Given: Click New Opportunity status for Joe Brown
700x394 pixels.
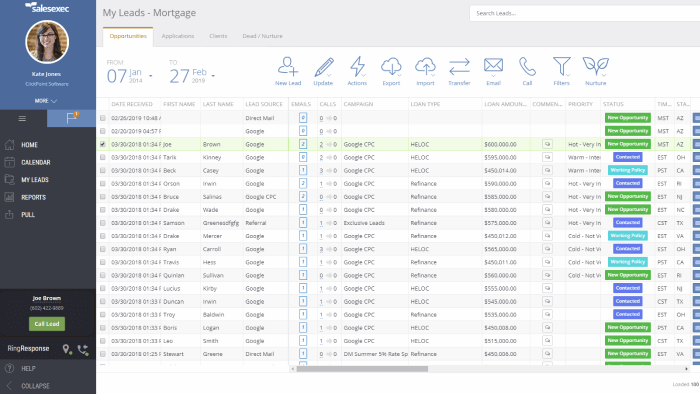Looking at the screenshot, I should pyautogui.click(x=628, y=144).
